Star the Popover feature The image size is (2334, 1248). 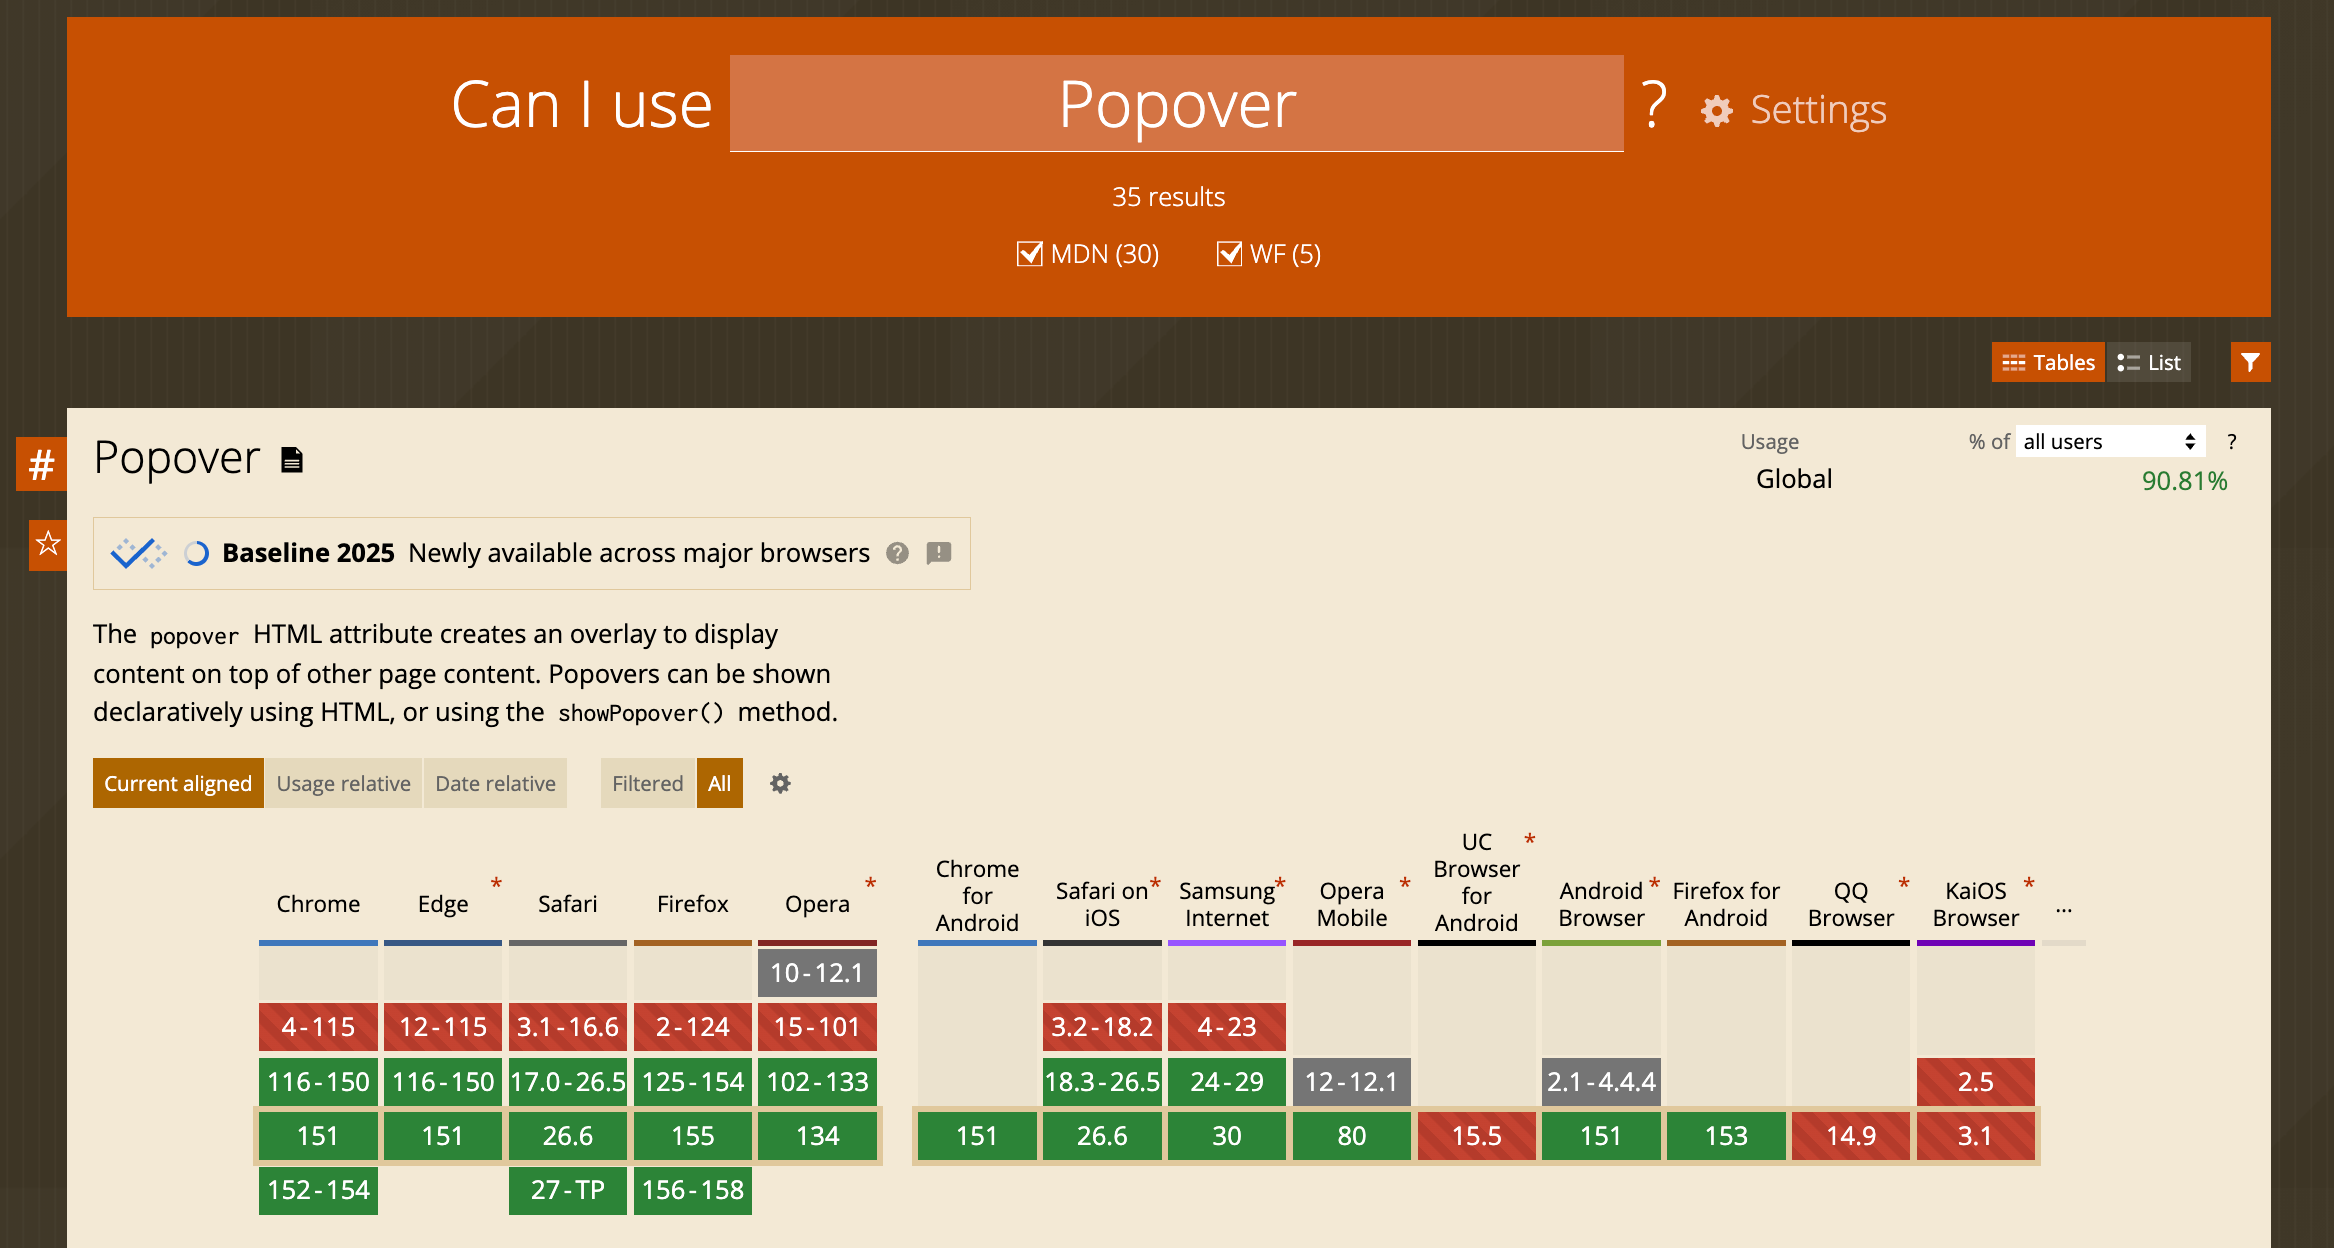(48, 545)
